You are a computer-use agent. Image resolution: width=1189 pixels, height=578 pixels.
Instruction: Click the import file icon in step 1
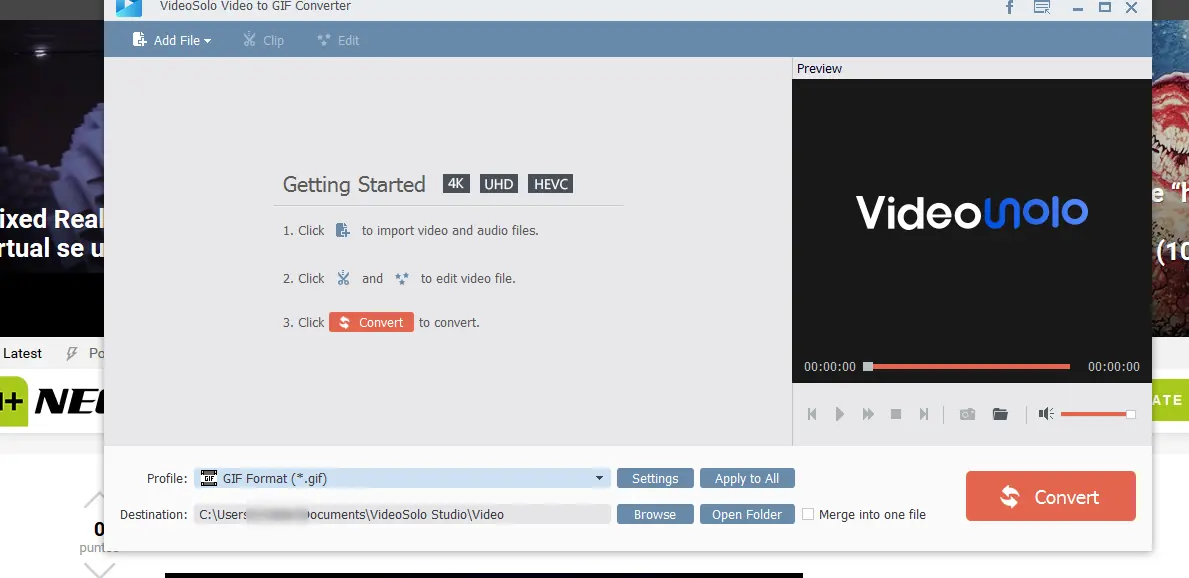(x=343, y=230)
